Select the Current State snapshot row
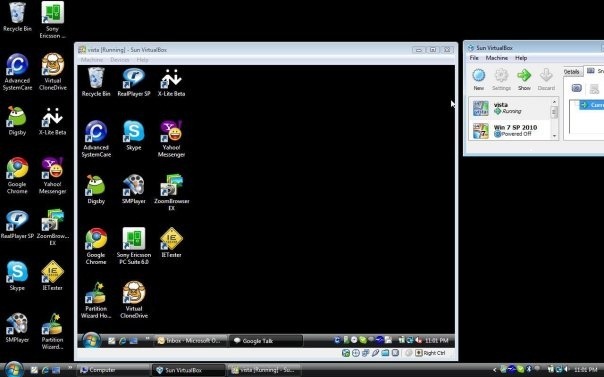 point(592,105)
